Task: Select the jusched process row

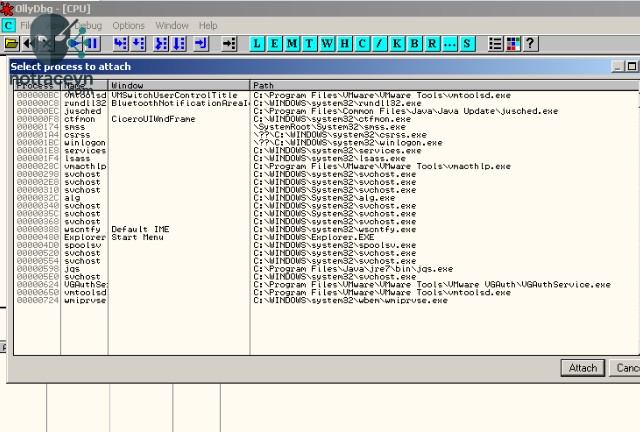Action: (327, 111)
